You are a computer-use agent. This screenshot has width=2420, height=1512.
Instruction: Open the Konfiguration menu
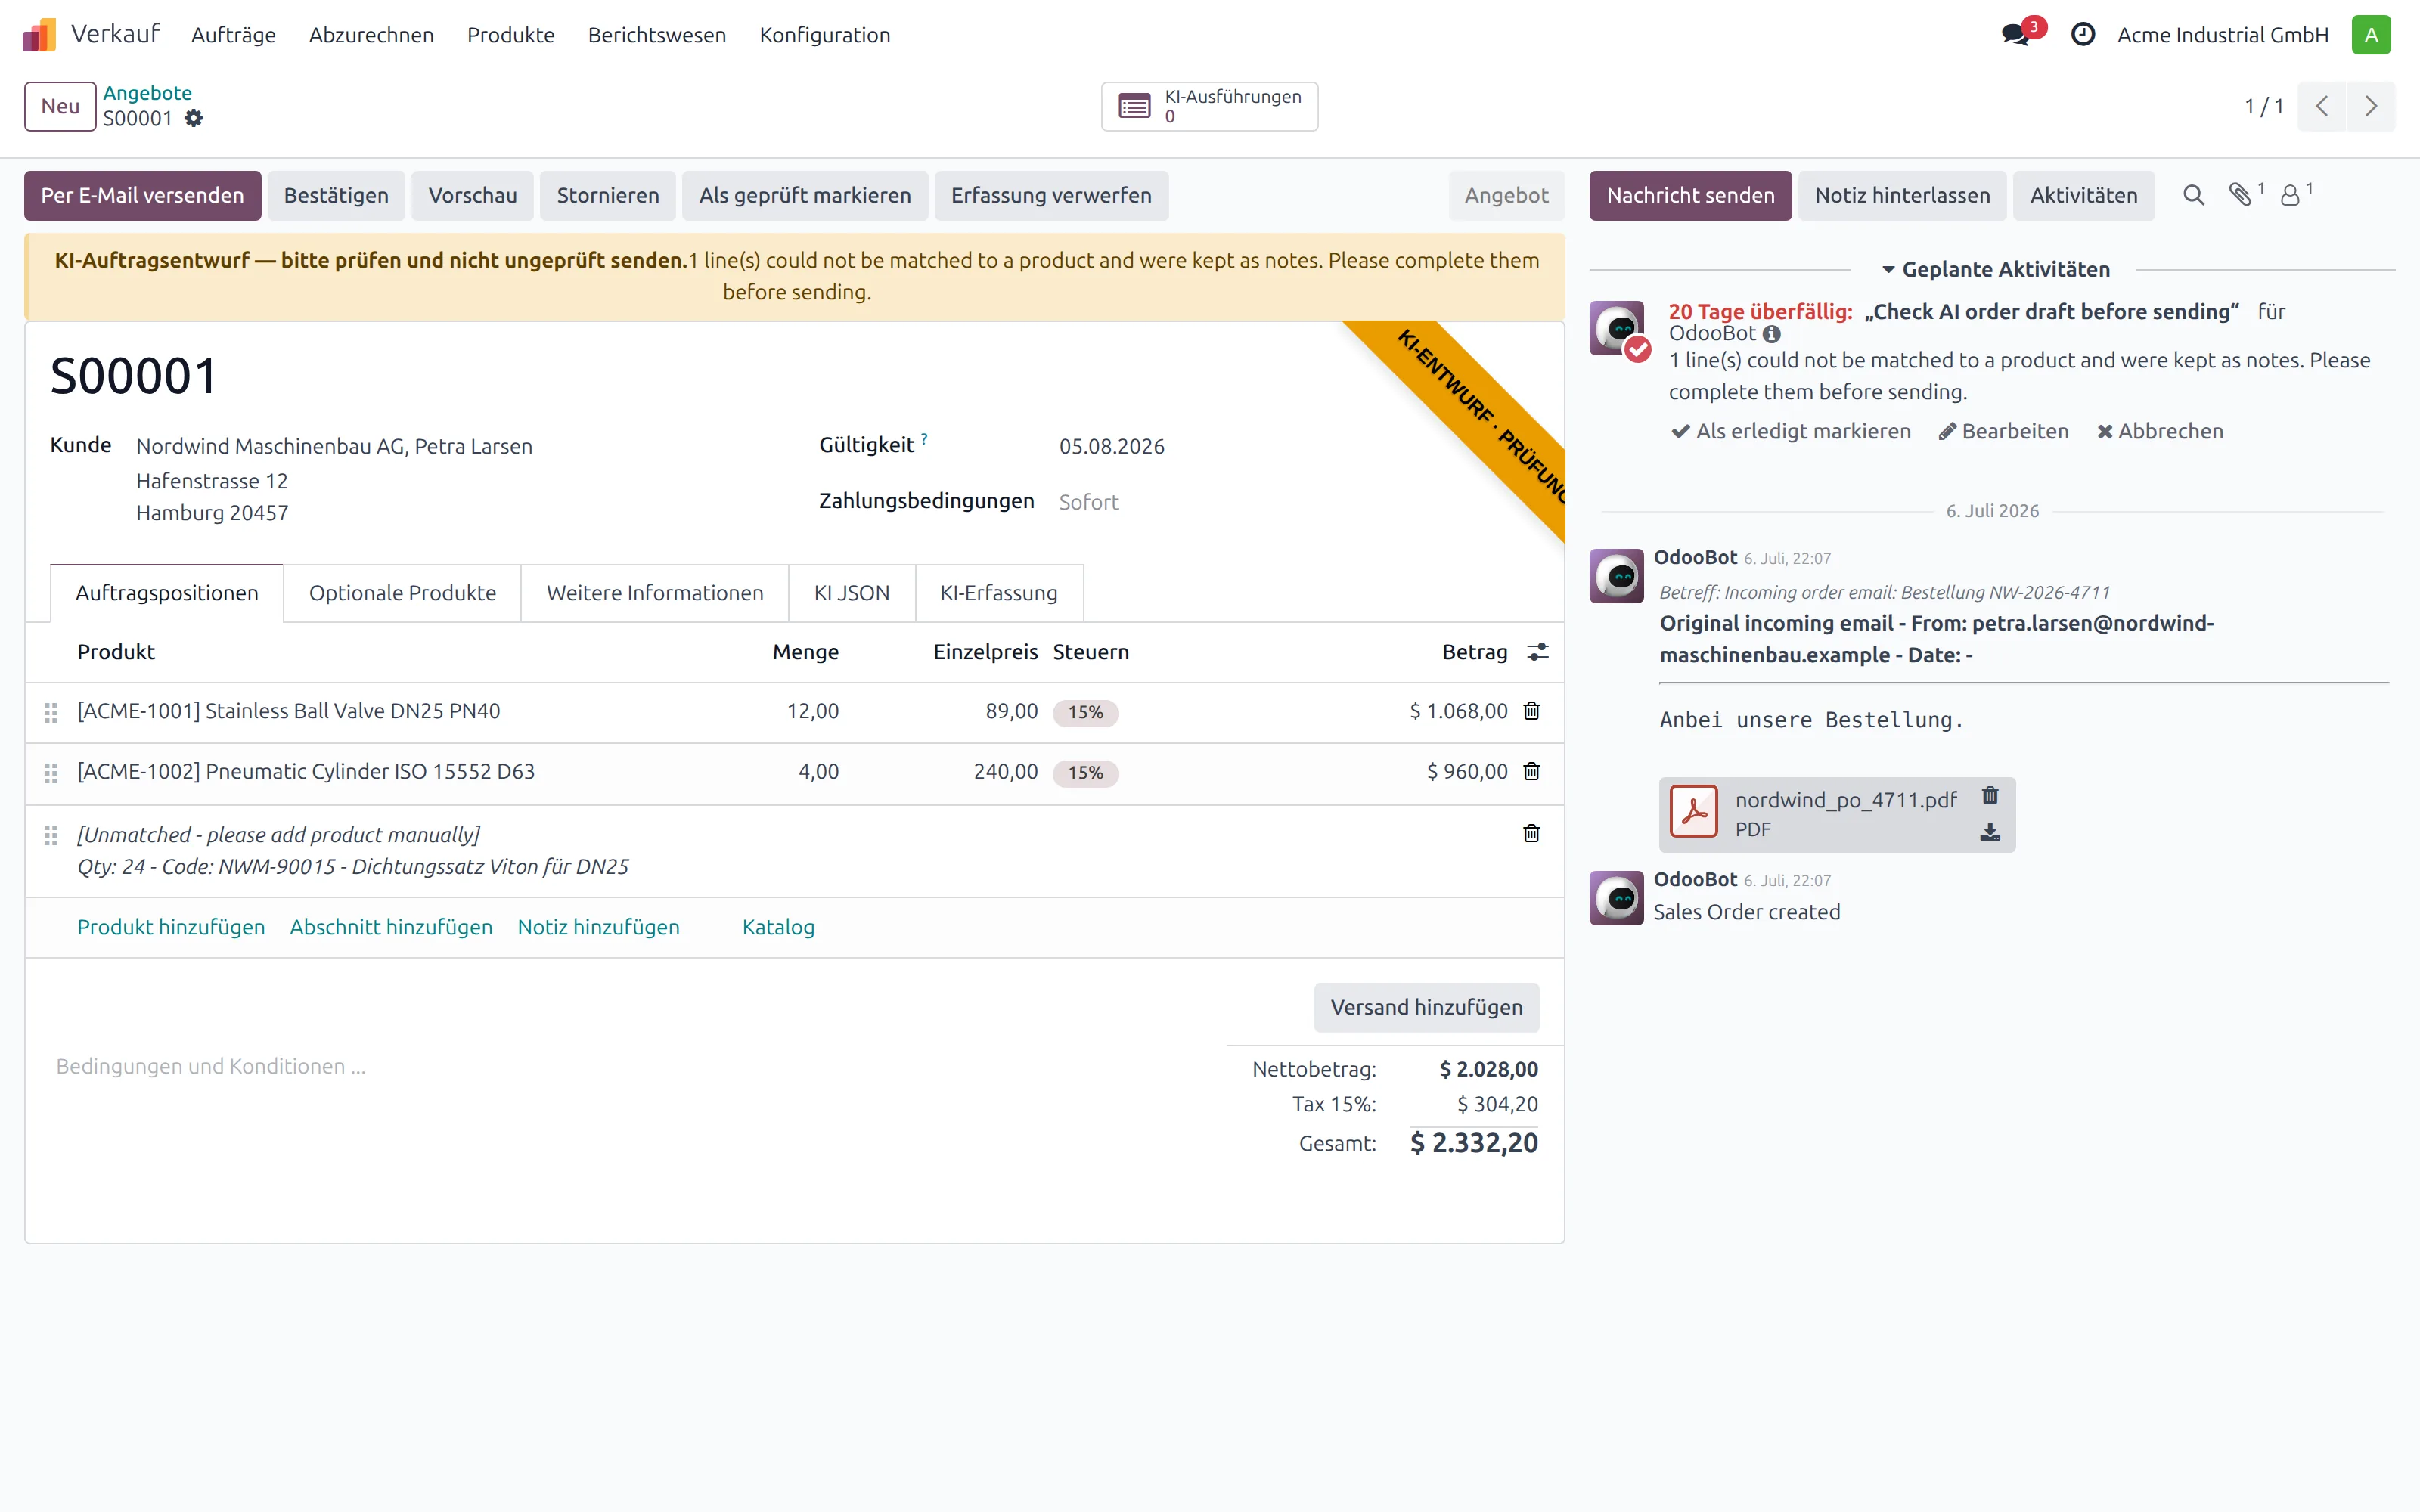click(825, 35)
